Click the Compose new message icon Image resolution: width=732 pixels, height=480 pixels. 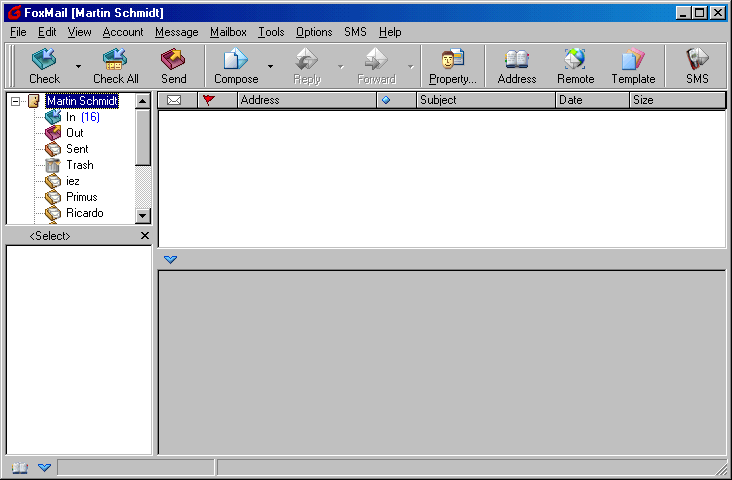236,59
